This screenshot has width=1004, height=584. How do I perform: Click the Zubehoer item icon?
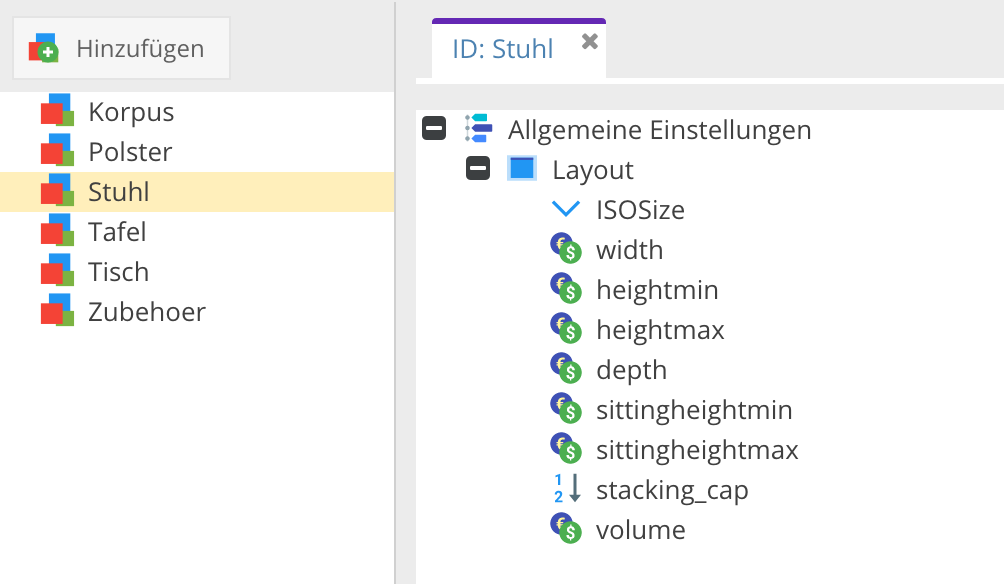[57, 311]
